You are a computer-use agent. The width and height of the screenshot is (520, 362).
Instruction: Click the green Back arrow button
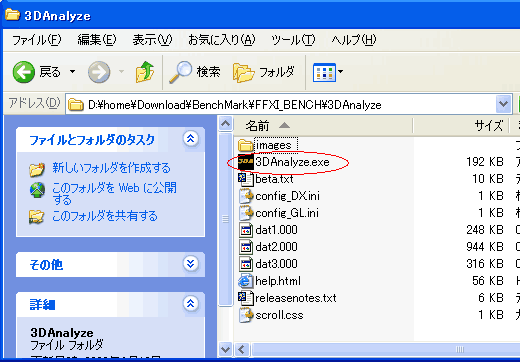coord(24,72)
